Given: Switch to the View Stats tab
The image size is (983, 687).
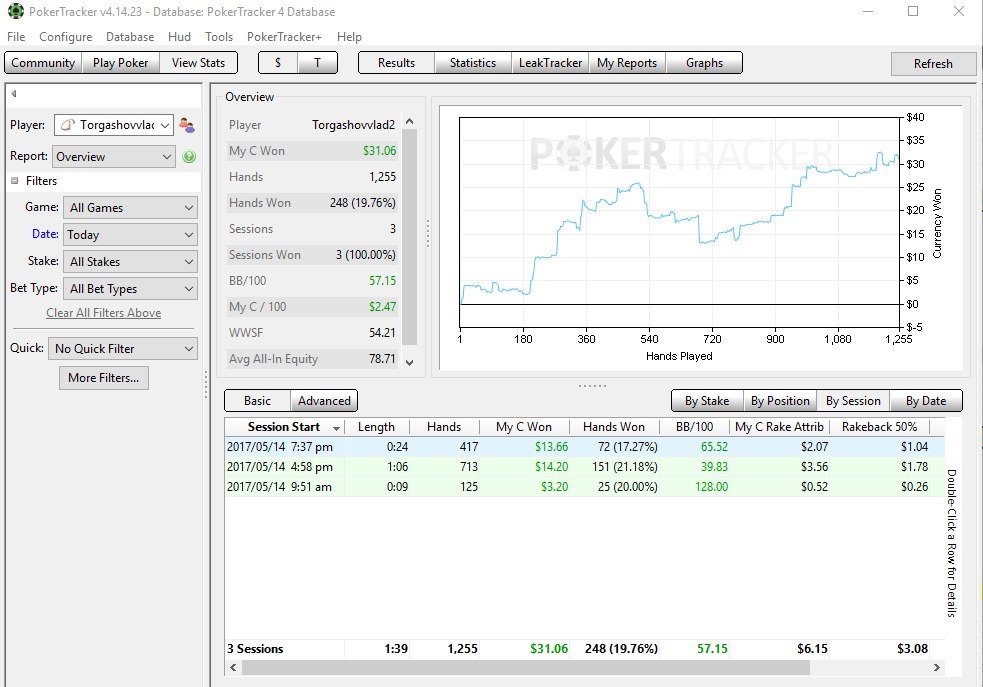Looking at the screenshot, I should point(198,63).
